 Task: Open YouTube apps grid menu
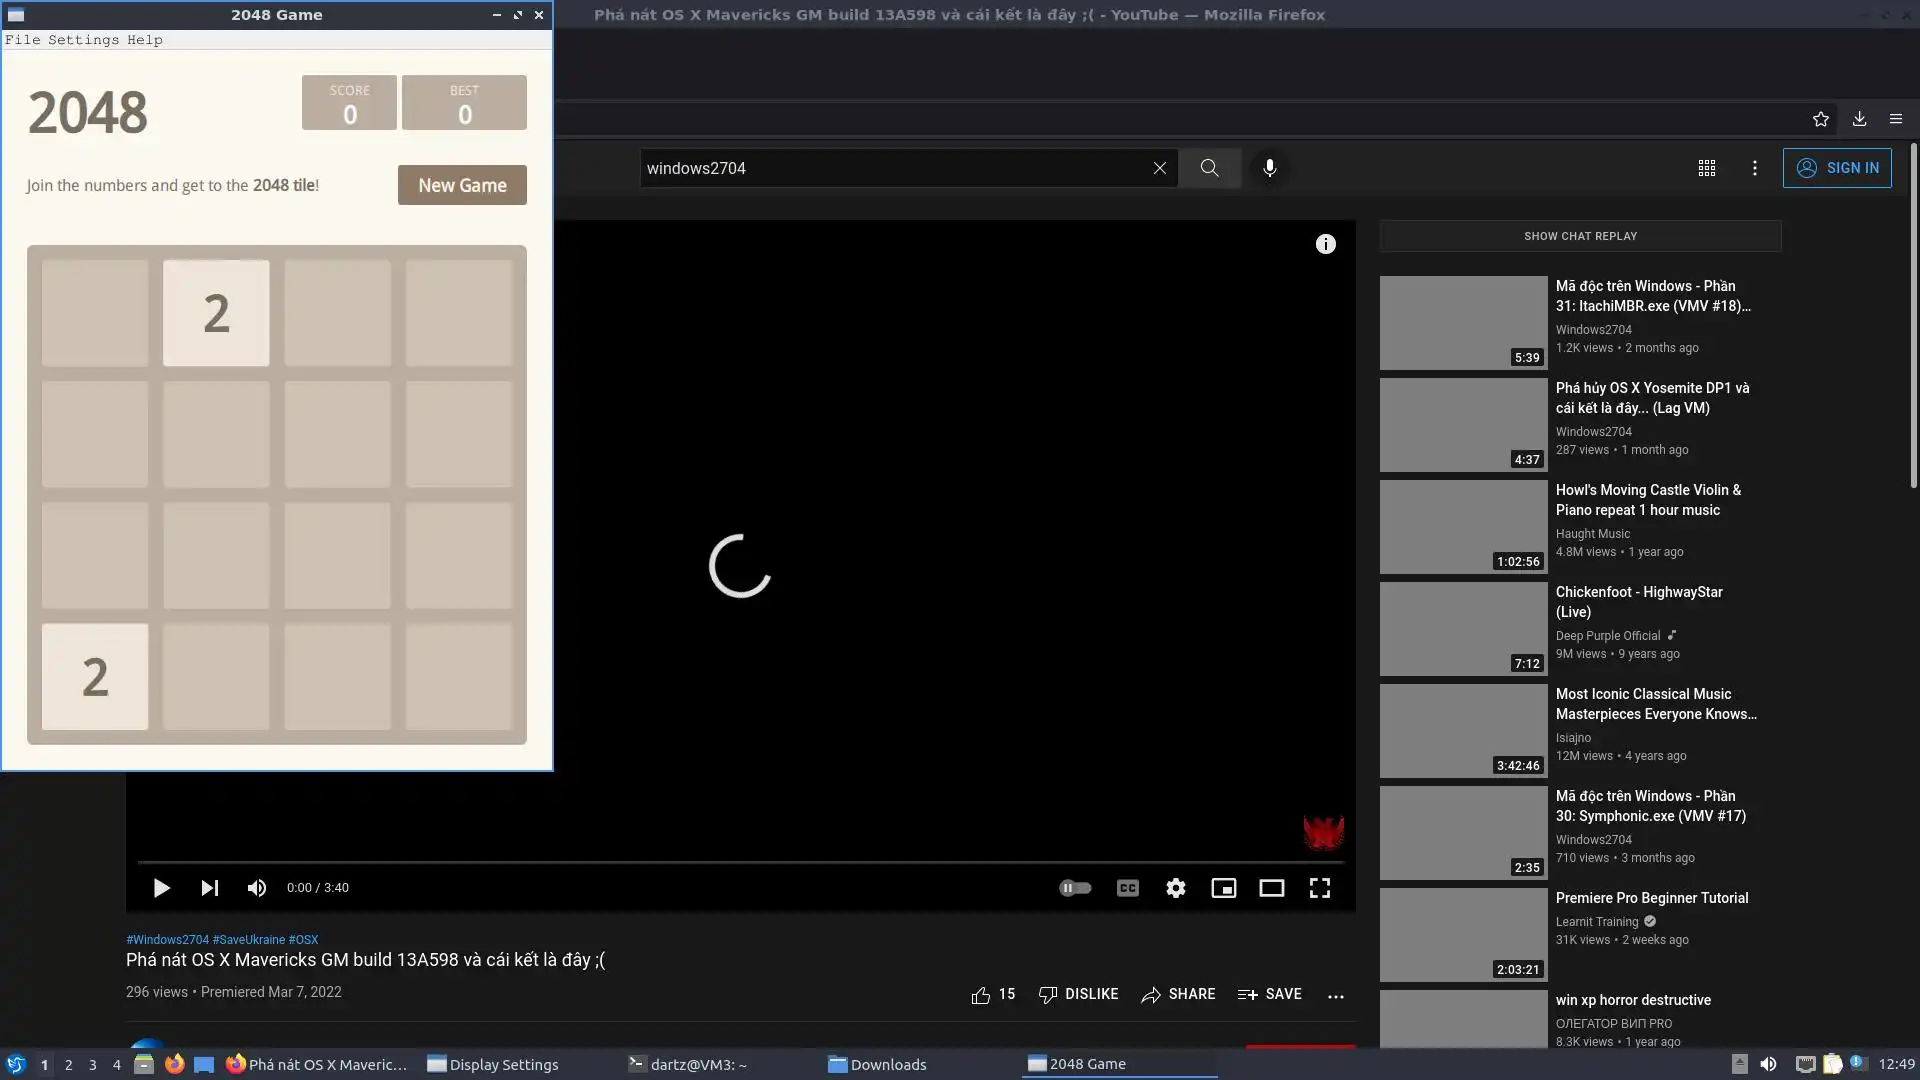1706,168
